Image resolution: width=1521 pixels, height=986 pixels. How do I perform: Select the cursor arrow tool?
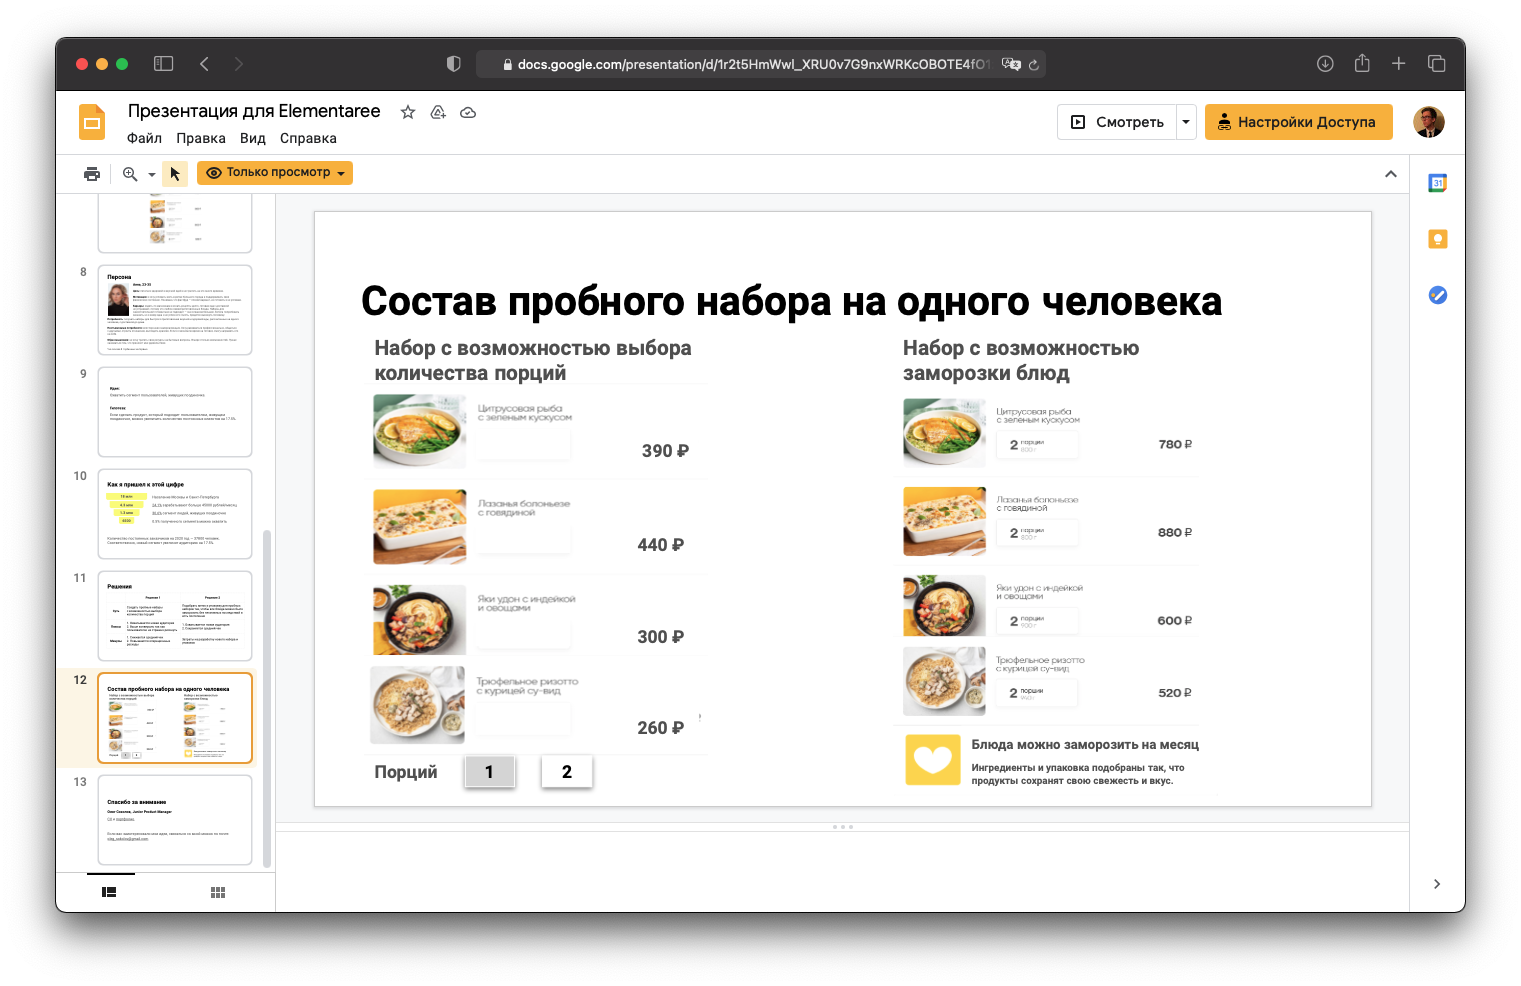[175, 174]
